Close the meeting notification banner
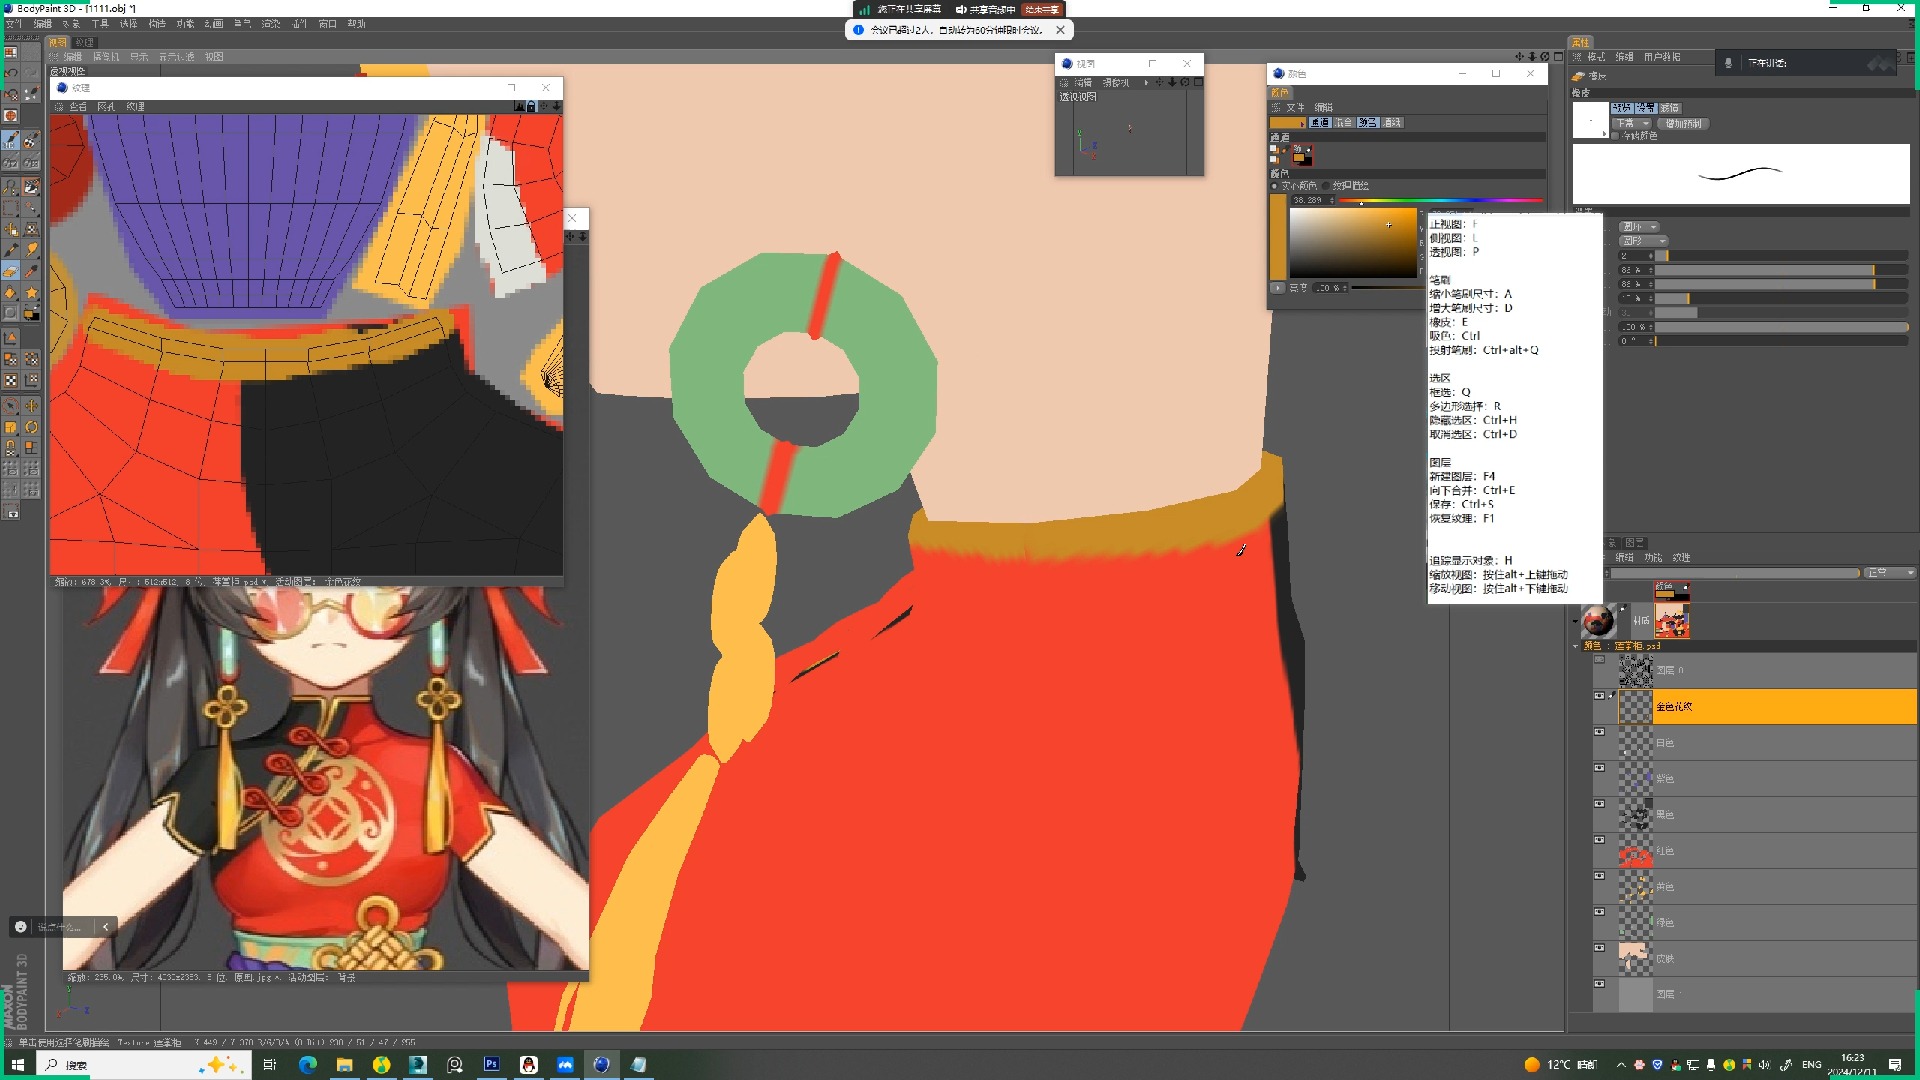The width and height of the screenshot is (1920, 1080). (x=1060, y=30)
